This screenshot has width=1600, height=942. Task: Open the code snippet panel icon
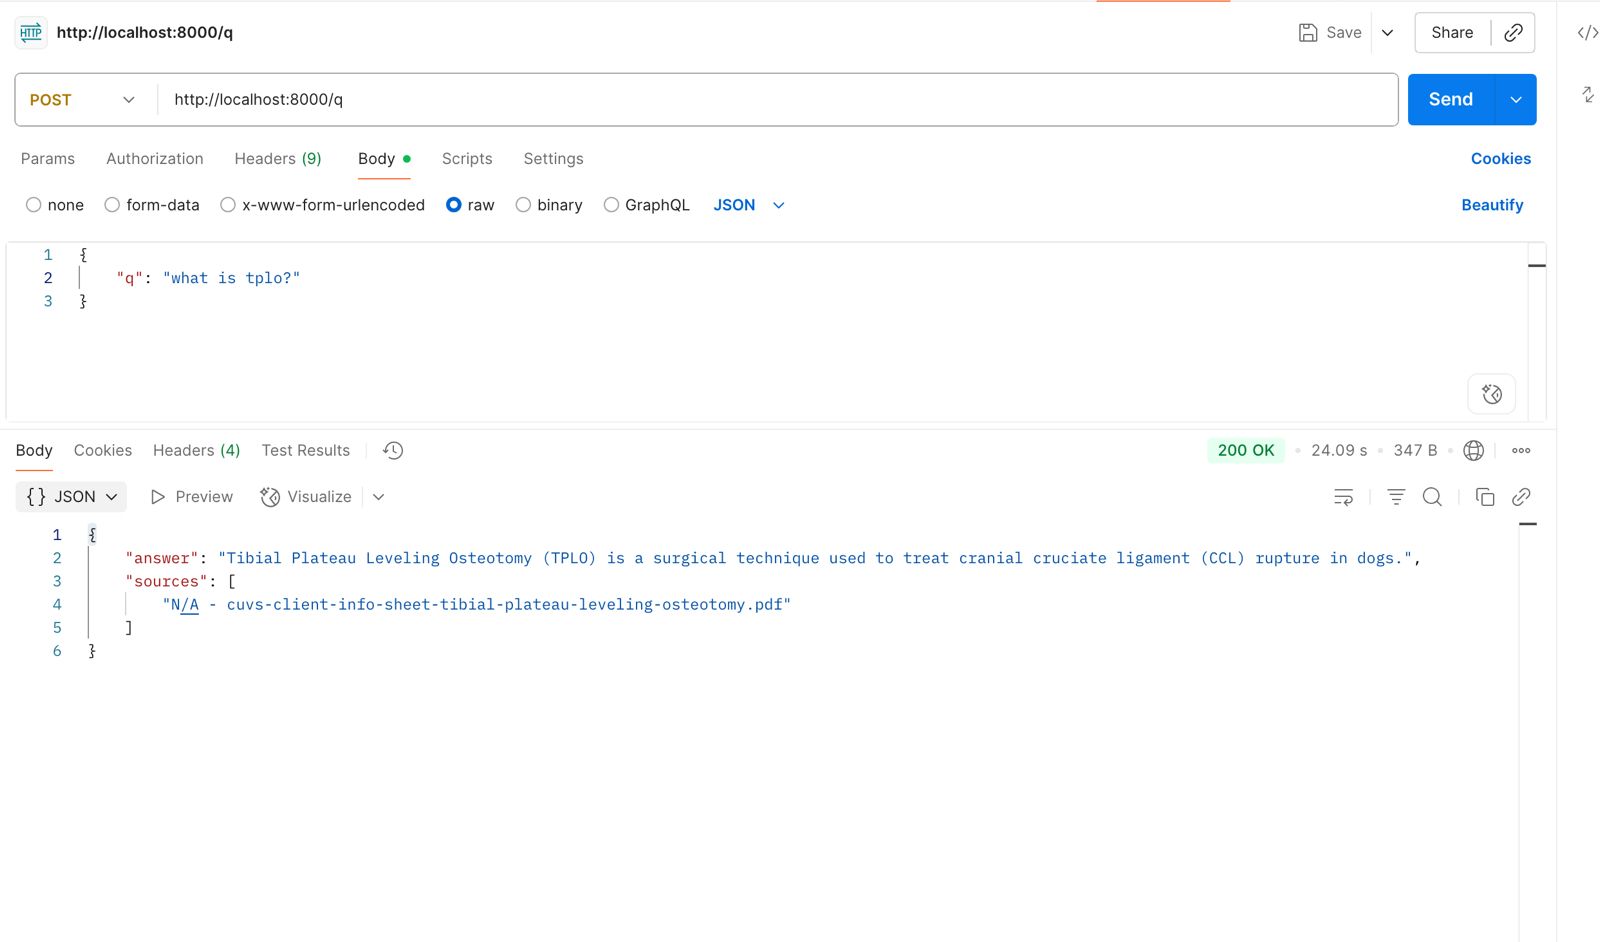(x=1587, y=33)
